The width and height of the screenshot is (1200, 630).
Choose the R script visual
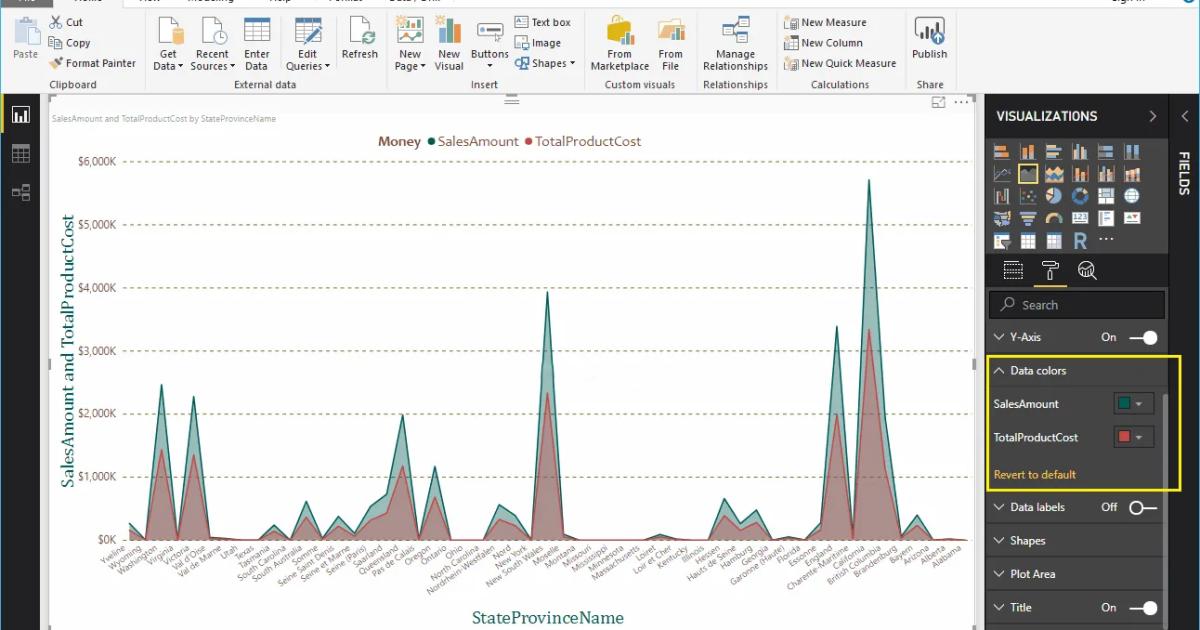(x=1080, y=240)
